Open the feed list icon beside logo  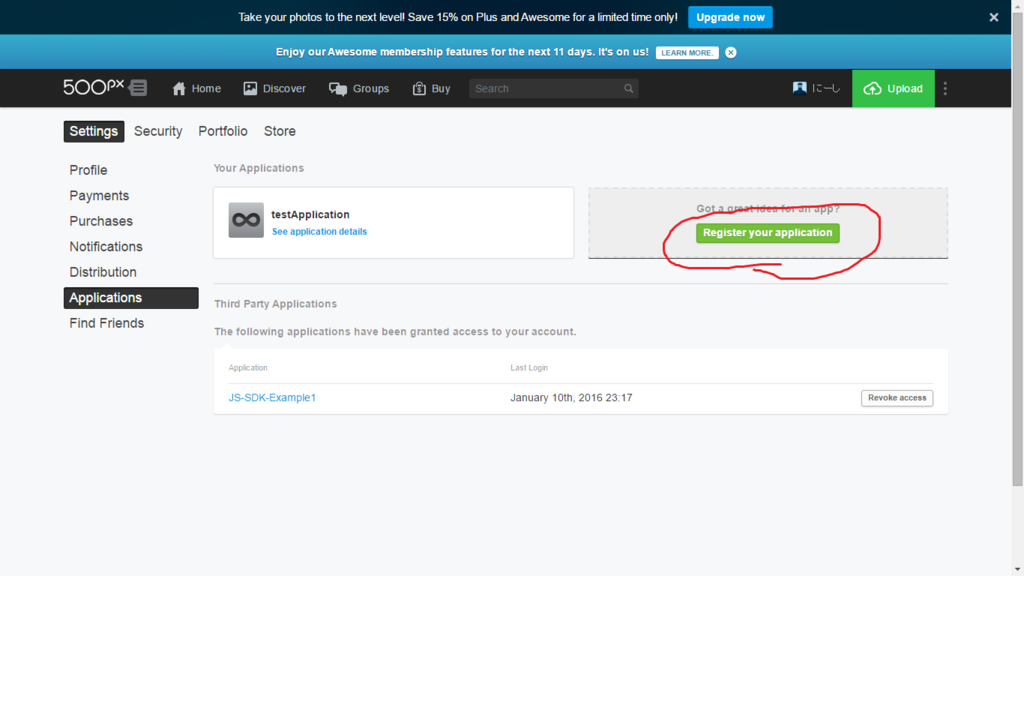pos(138,87)
